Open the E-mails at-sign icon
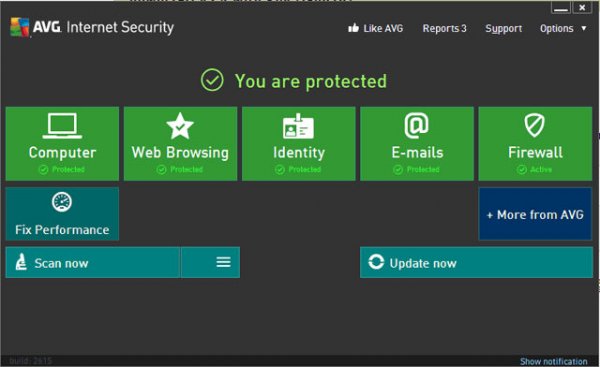The width and height of the screenshot is (600, 367). pos(417,125)
